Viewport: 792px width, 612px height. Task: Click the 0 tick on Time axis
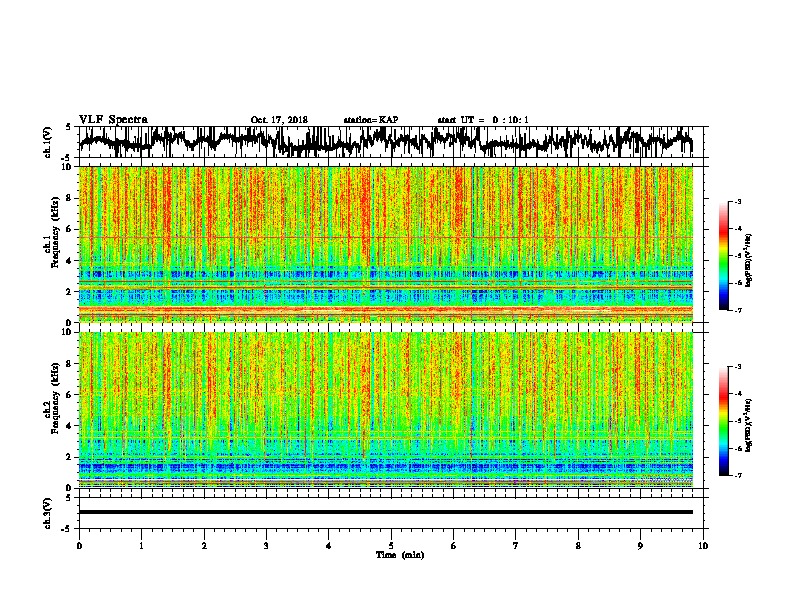click(79, 546)
